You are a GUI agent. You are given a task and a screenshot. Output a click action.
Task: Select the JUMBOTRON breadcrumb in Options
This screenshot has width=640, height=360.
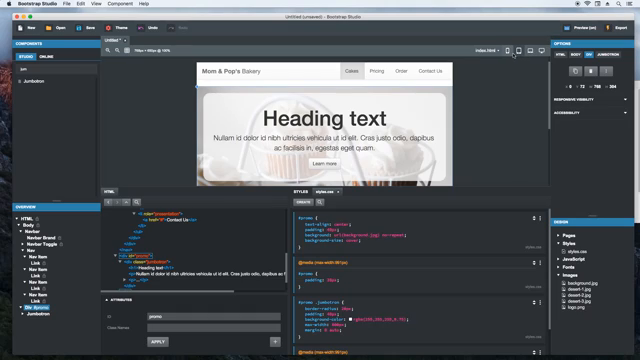[608, 54]
